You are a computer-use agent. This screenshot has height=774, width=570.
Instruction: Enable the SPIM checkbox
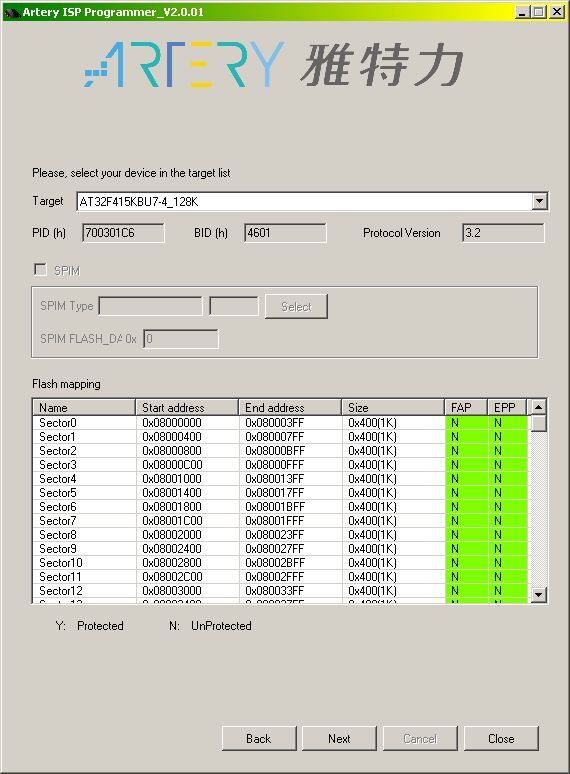tap(40, 270)
